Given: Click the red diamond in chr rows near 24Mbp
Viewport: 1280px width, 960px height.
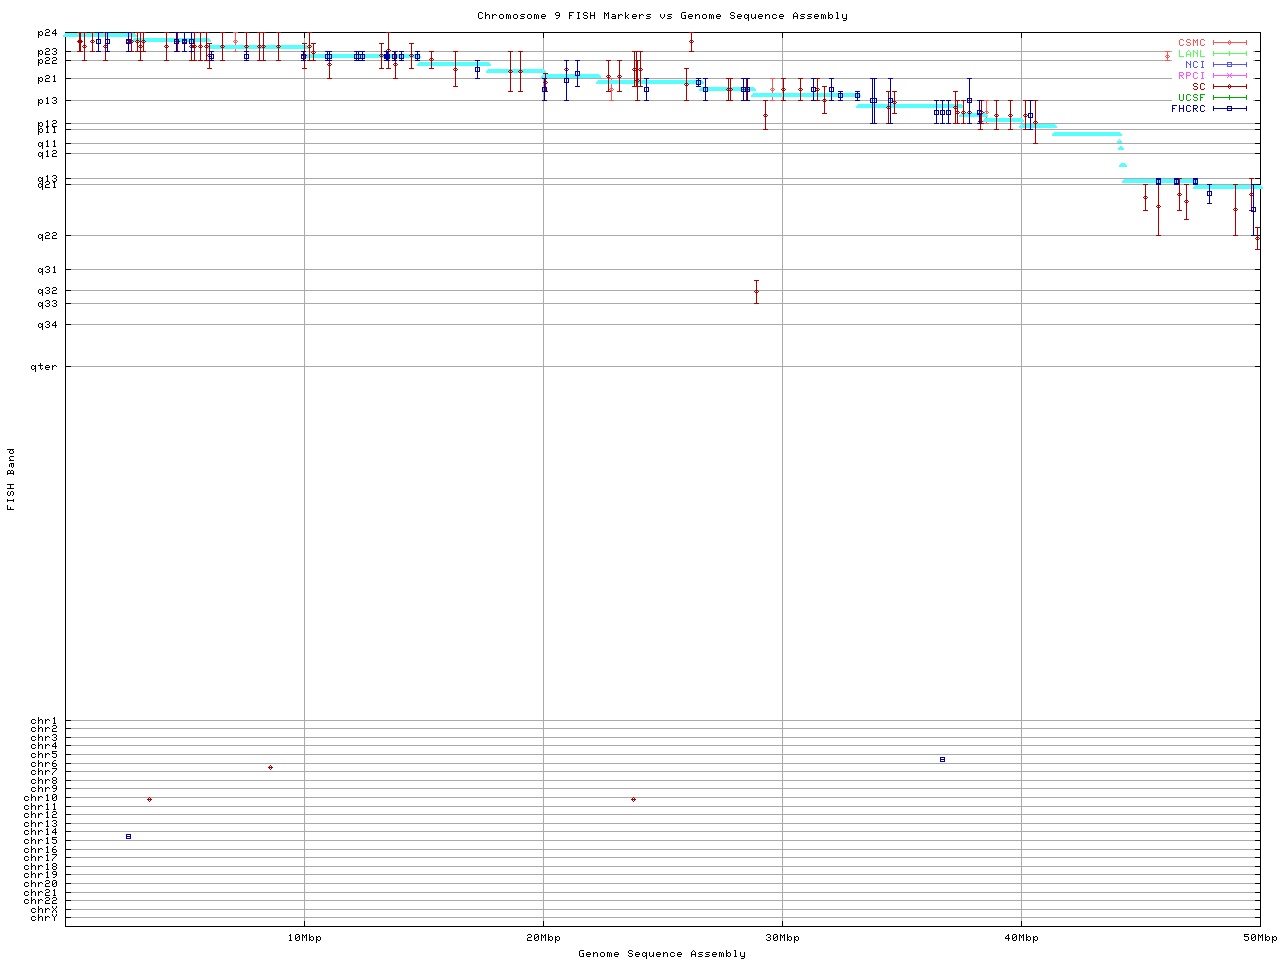Looking at the screenshot, I should coord(633,799).
